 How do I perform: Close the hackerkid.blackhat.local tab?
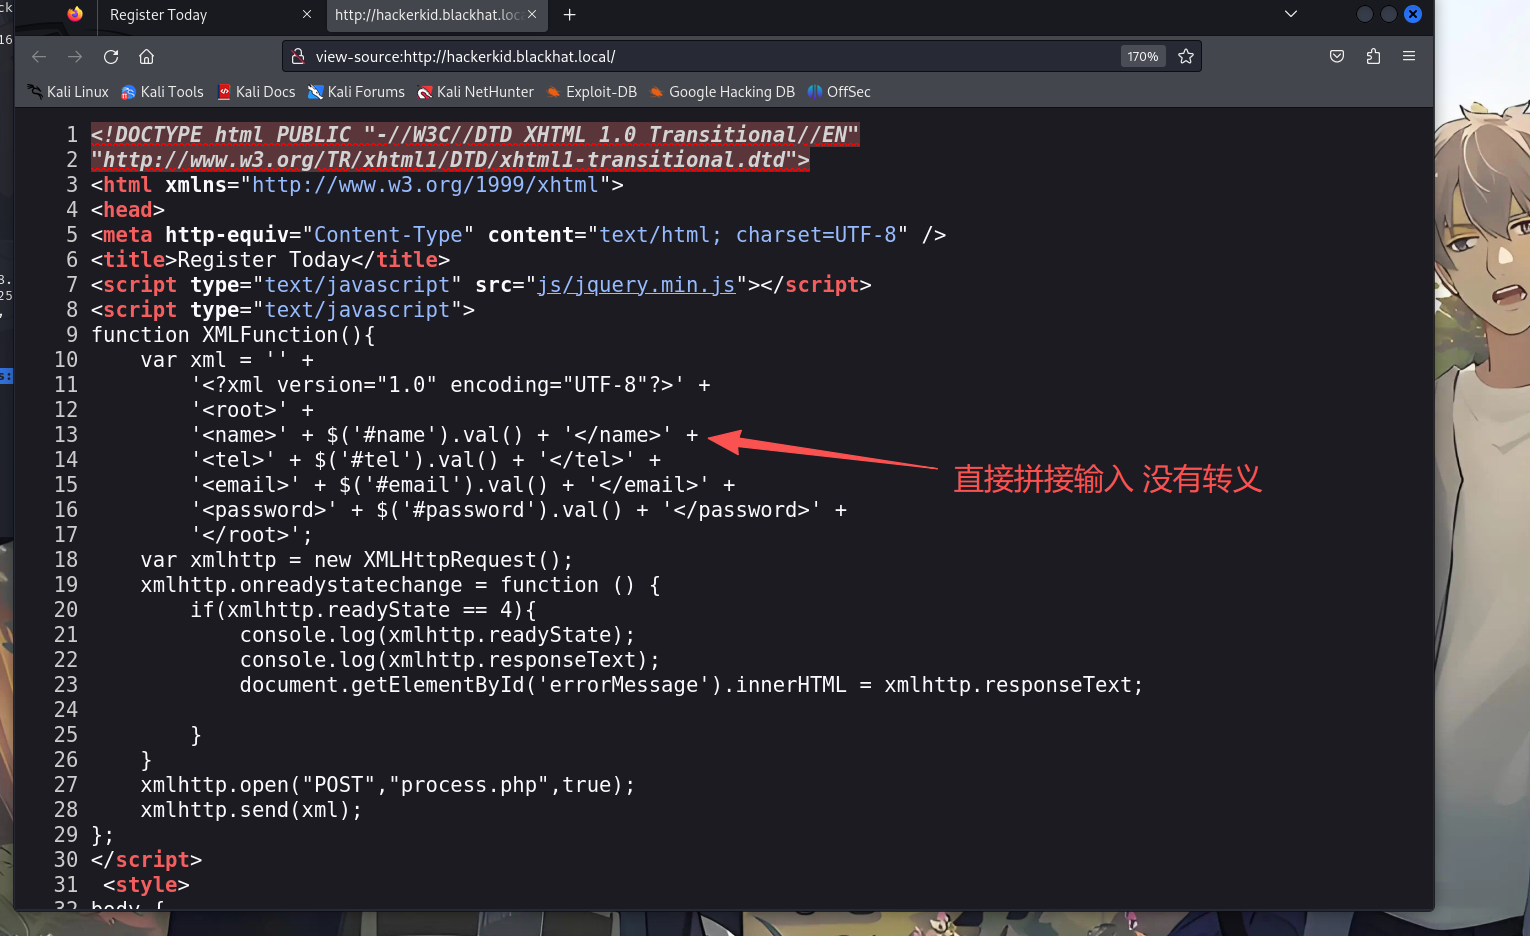tap(532, 15)
